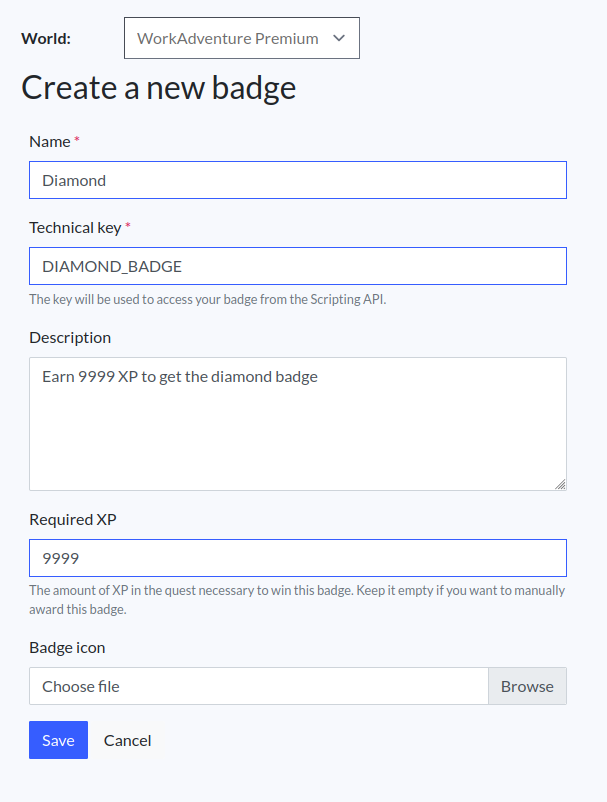Click the Description textarea resize handle

(x=560, y=484)
